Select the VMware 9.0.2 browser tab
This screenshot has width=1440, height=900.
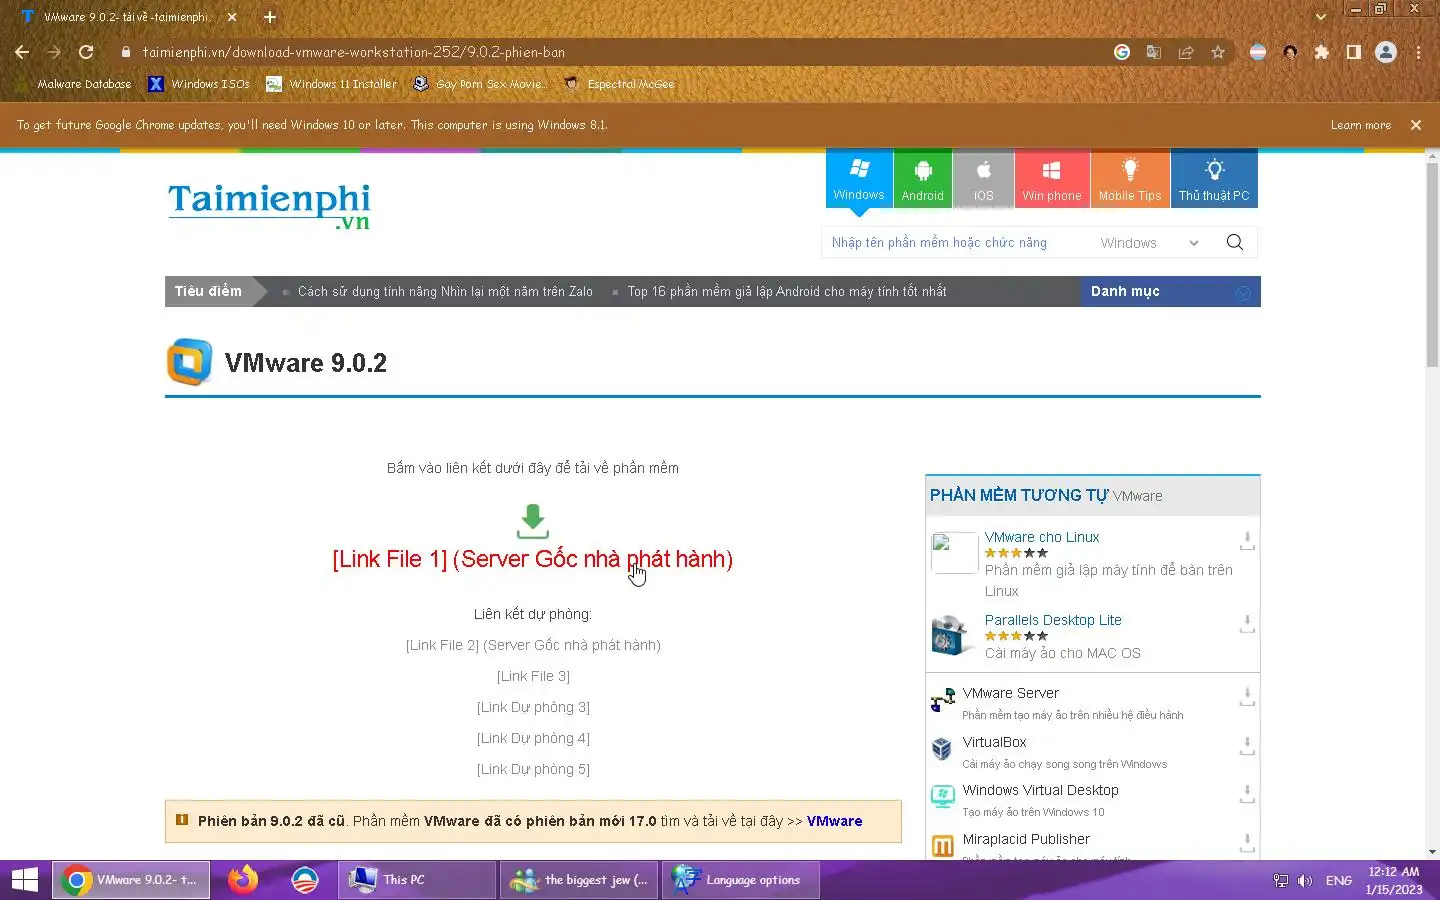point(128,17)
